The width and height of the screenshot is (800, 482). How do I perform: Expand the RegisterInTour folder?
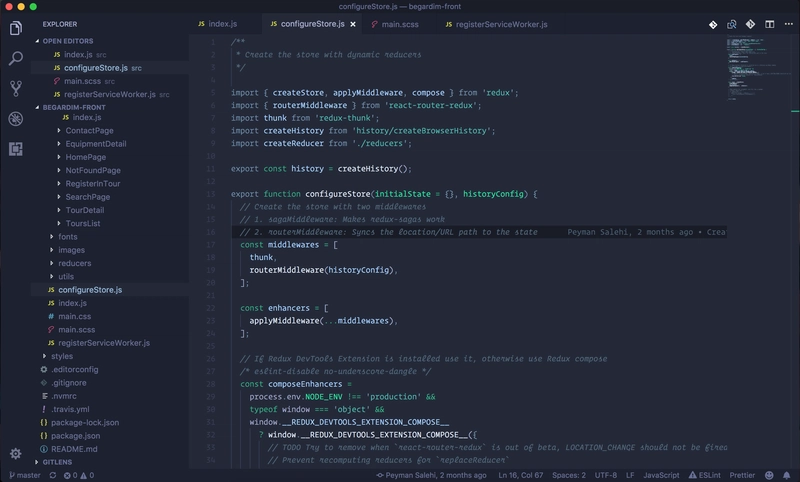(x=92, y=184)
